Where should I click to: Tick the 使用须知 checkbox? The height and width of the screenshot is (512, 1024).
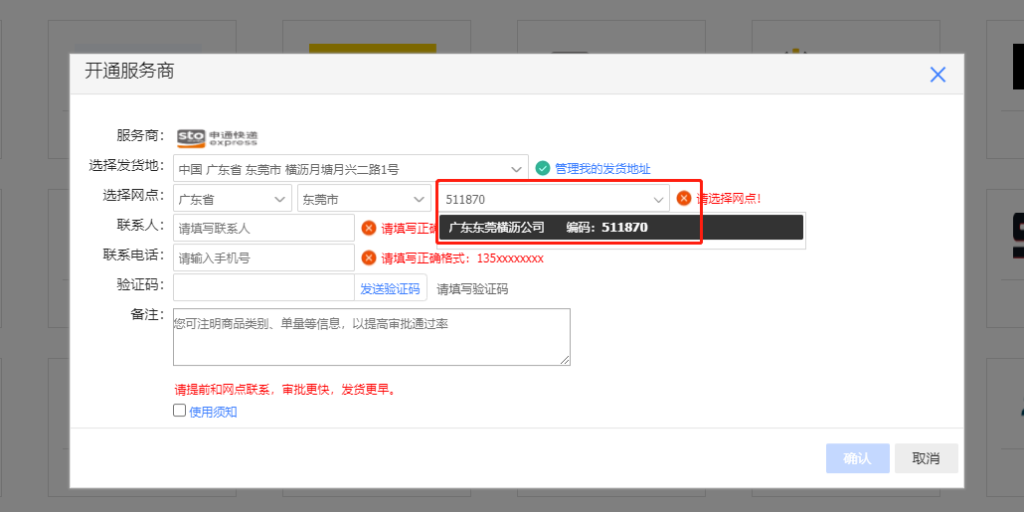coord(180,410)
